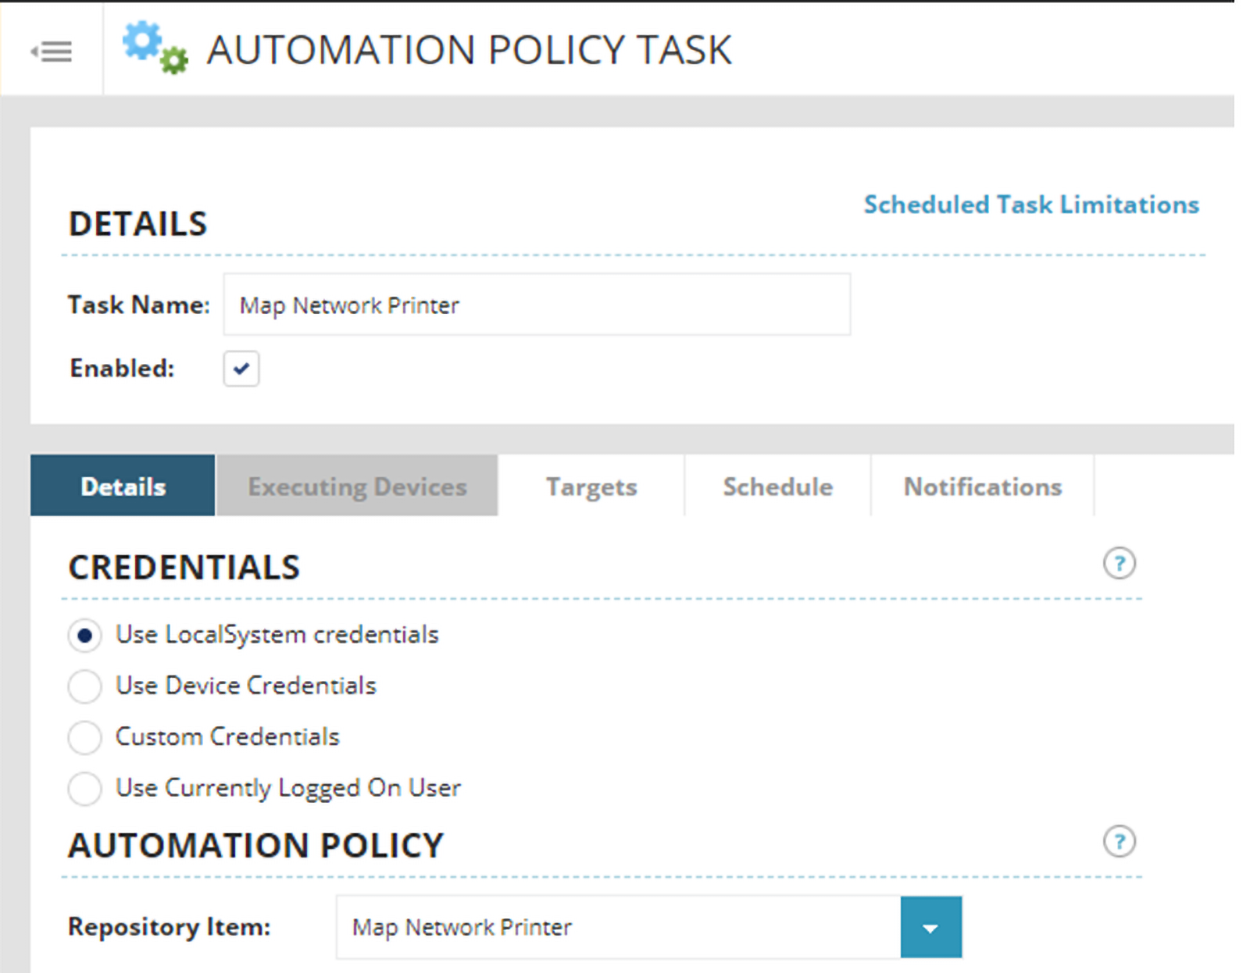Edit the Task Name field
The height and width of the screenshot is (973, 1250).
[x=537, y=304]
